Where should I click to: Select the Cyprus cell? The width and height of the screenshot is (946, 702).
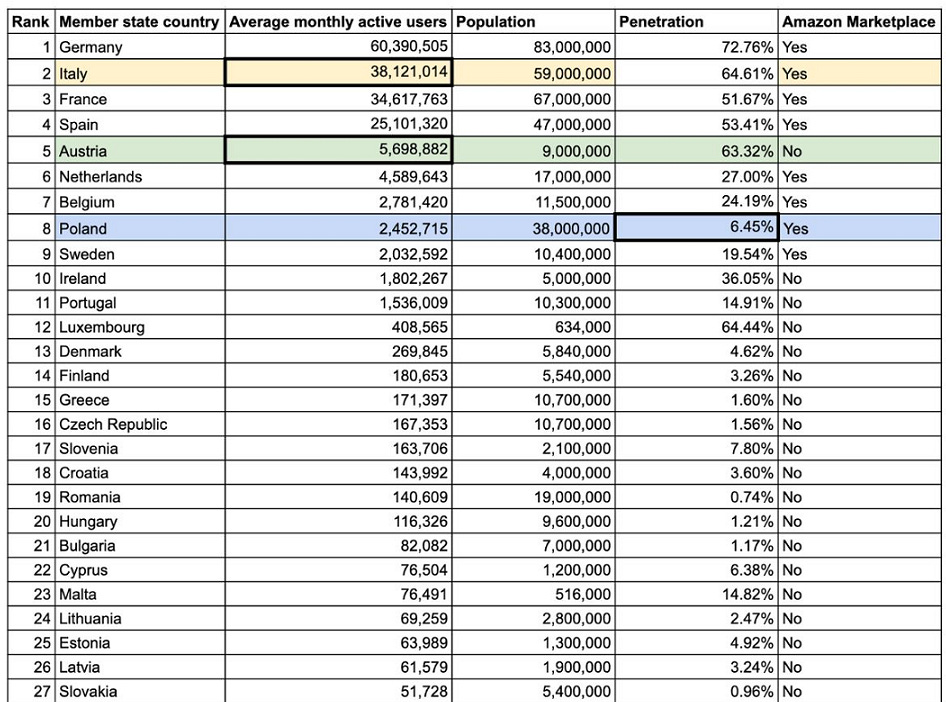(x=140, y=569)
